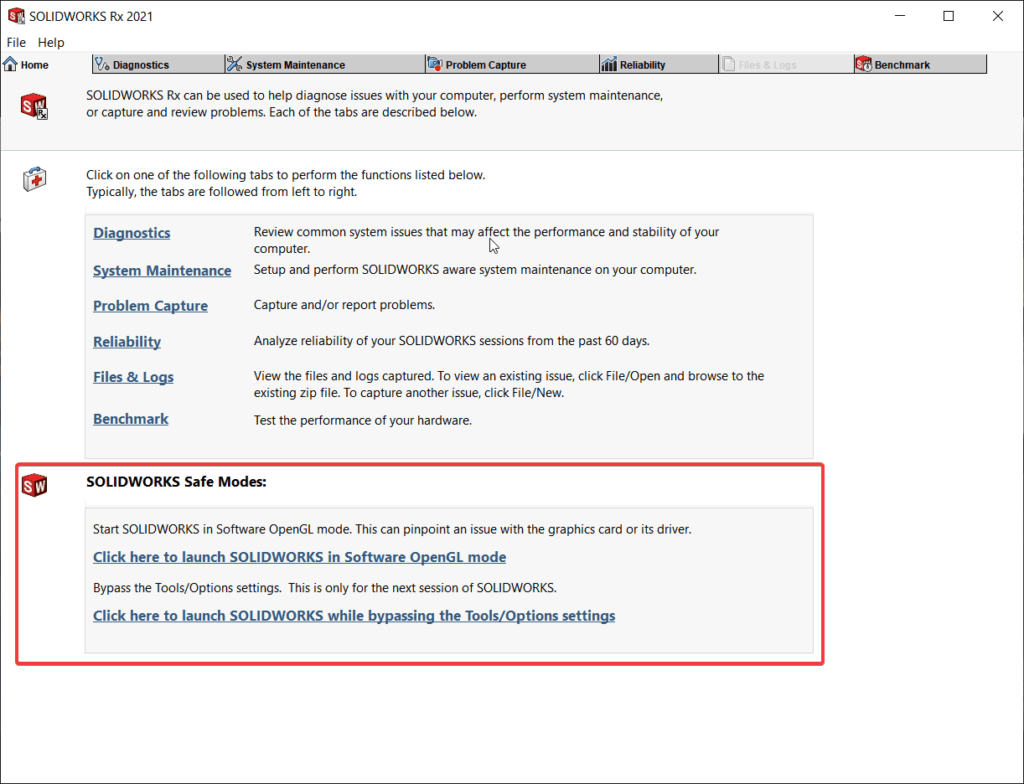The height and width of the screenshot is (784, 1024).
Task: Click the SOLIDWORKS Rx logo icon in intro
Action: (34, 106)
